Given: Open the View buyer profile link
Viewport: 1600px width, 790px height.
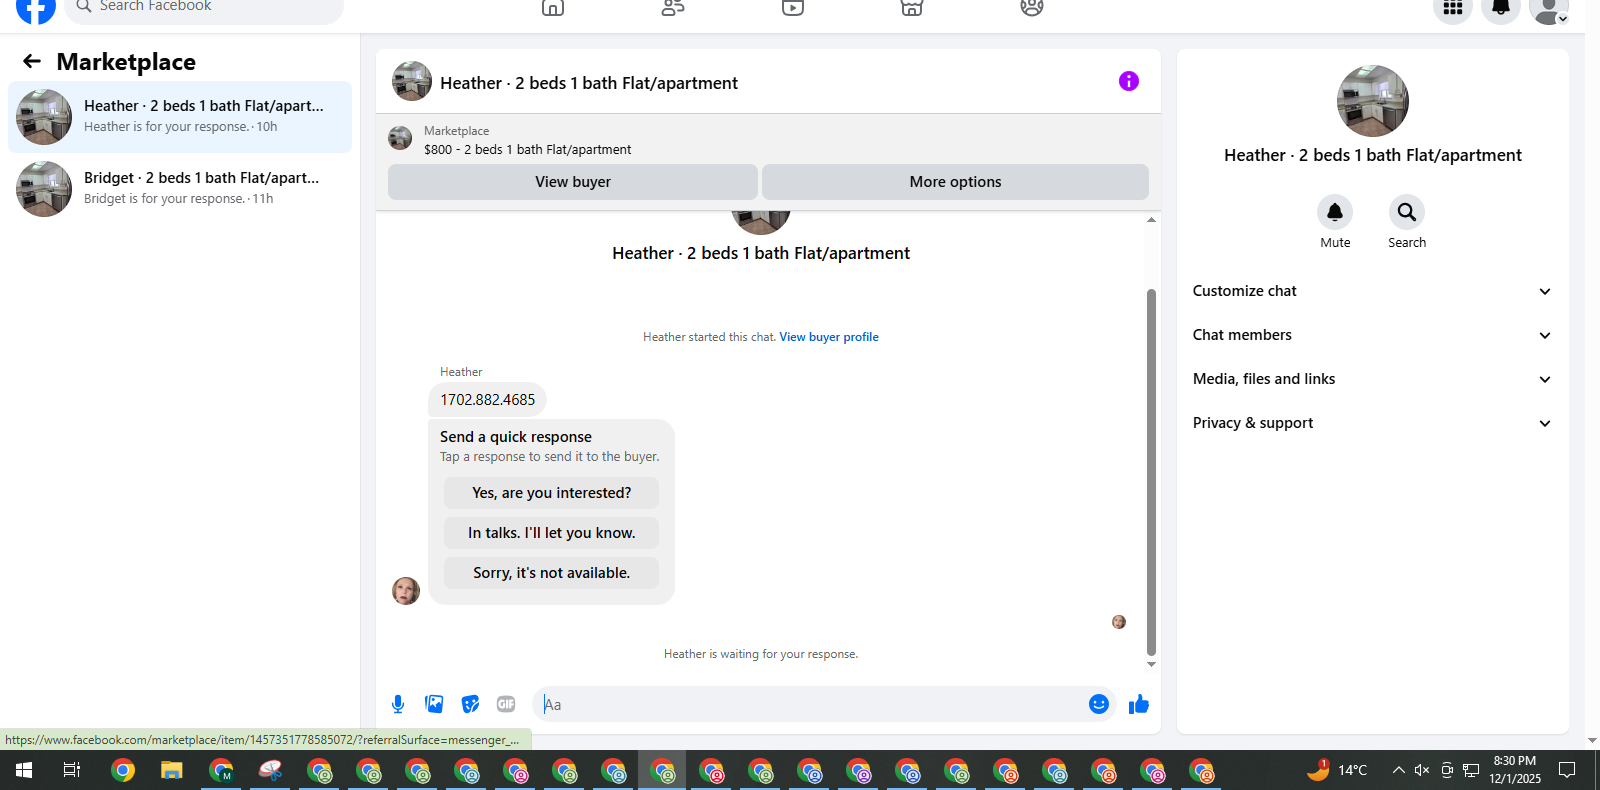Looking at the screenshot, I should click(x=829, y=337).
